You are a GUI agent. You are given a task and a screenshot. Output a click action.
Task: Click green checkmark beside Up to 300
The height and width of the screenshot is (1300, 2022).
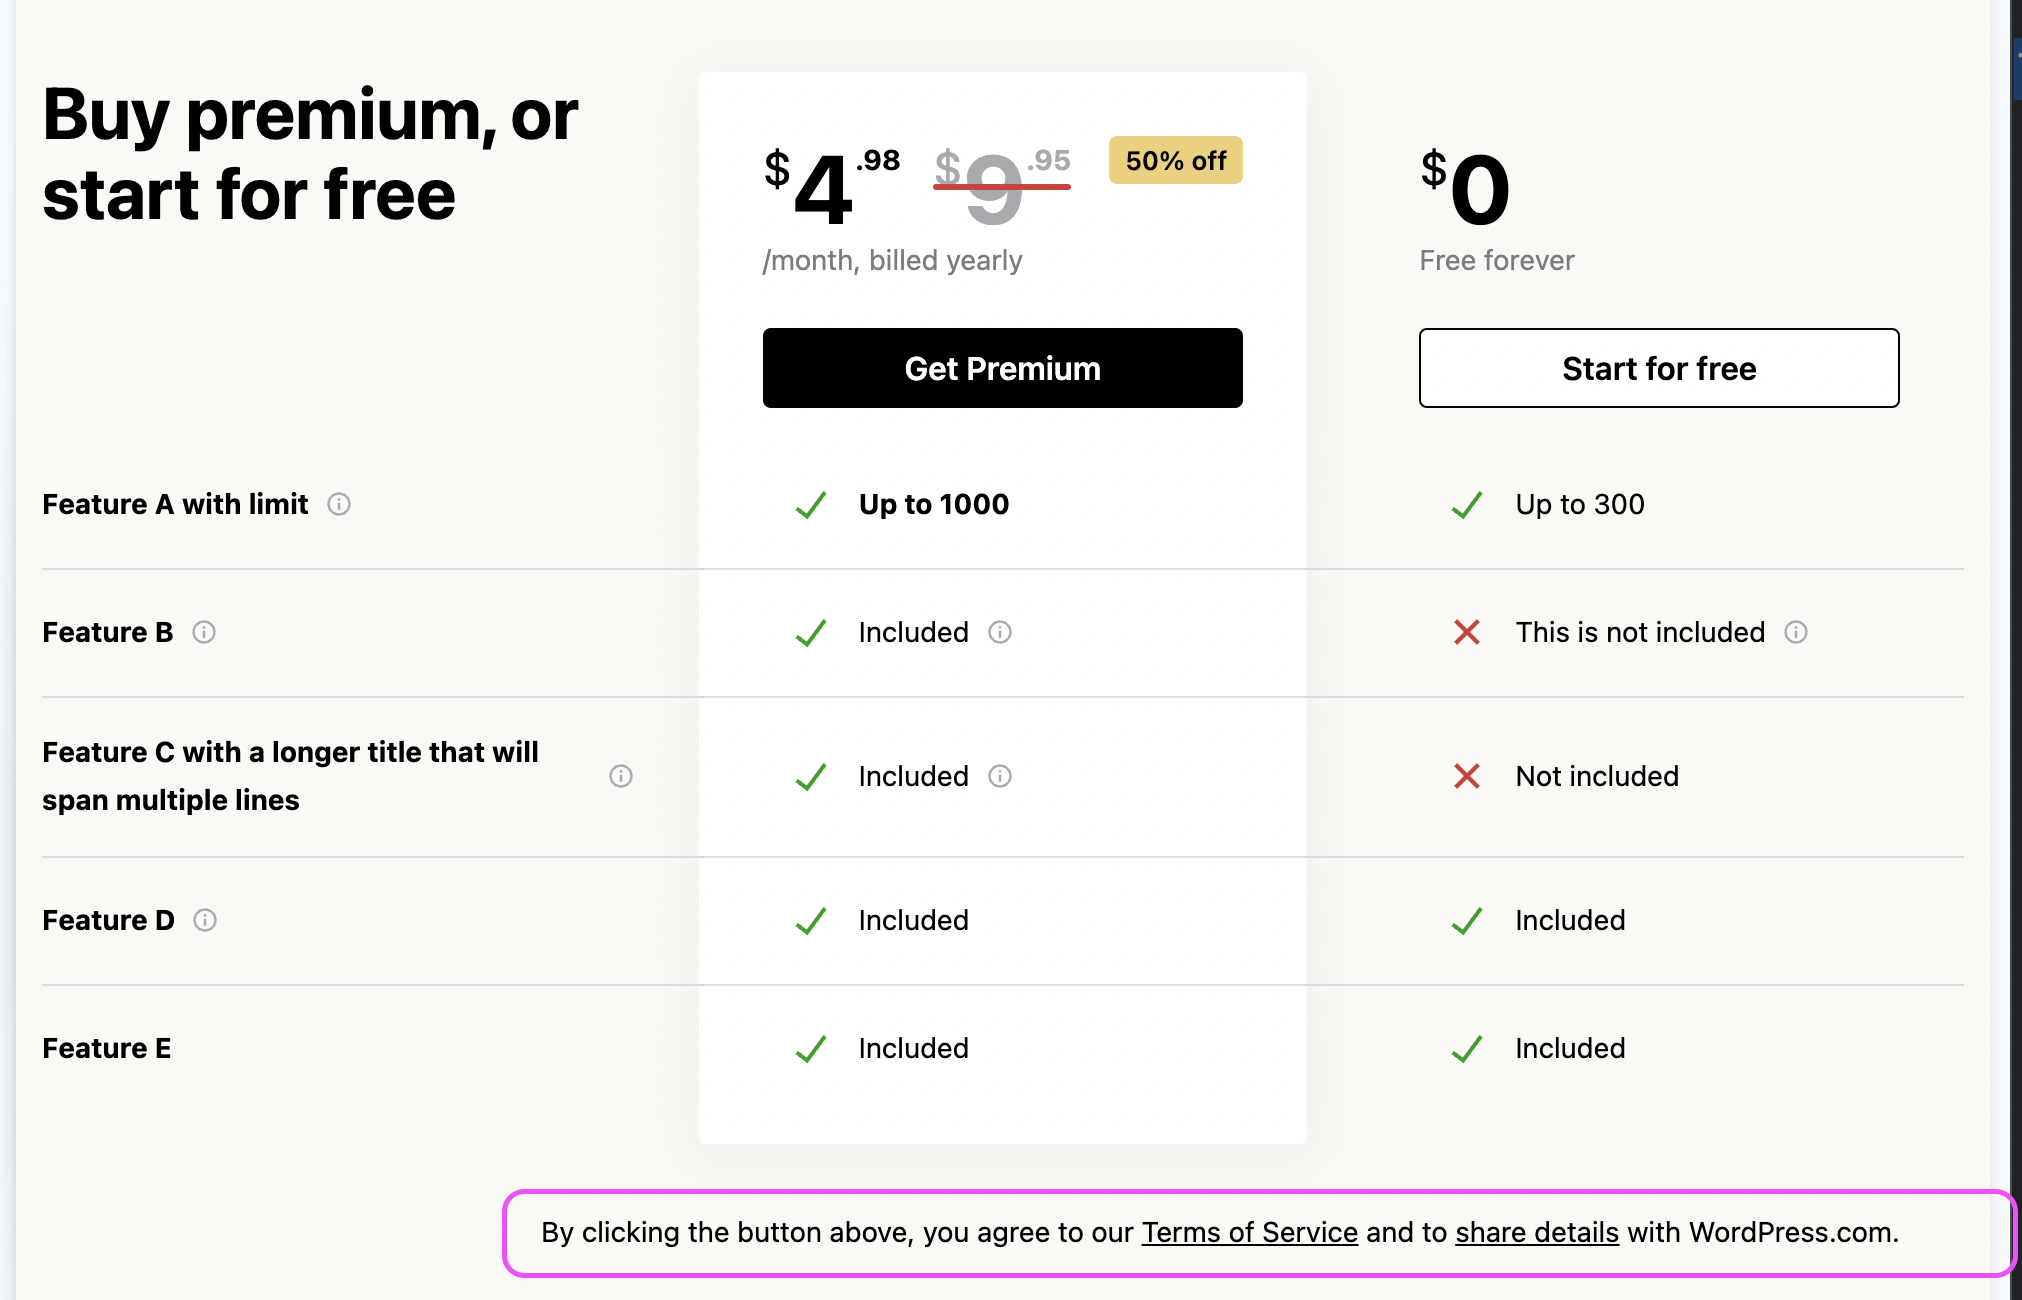[1467, 505]
